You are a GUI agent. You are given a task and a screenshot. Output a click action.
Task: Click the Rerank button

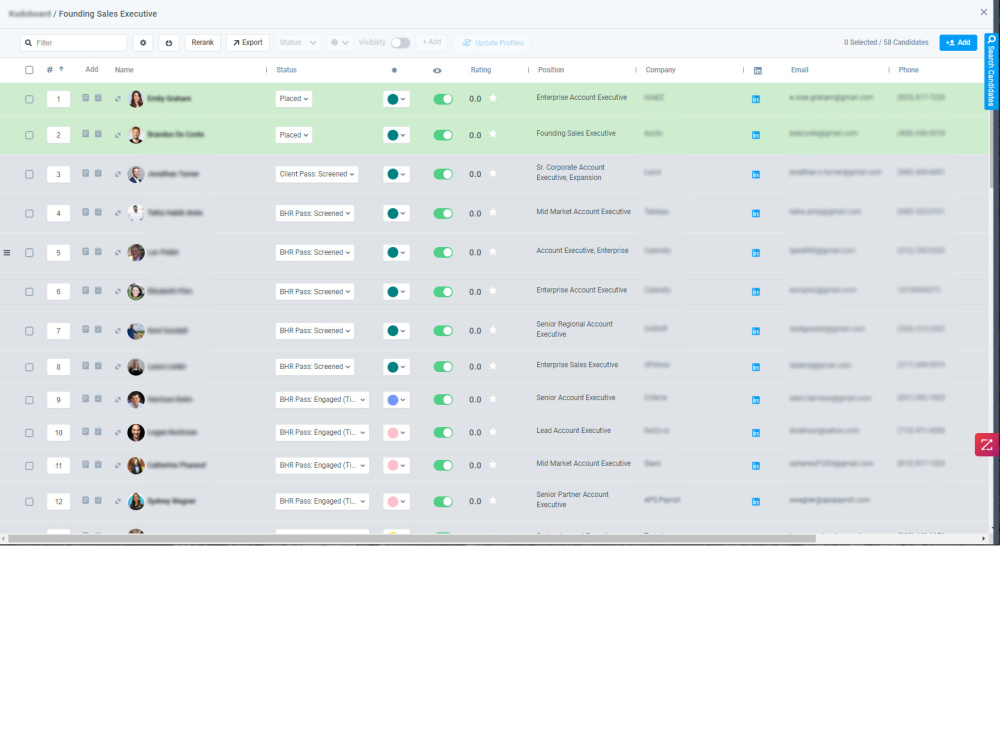(202, 43)
